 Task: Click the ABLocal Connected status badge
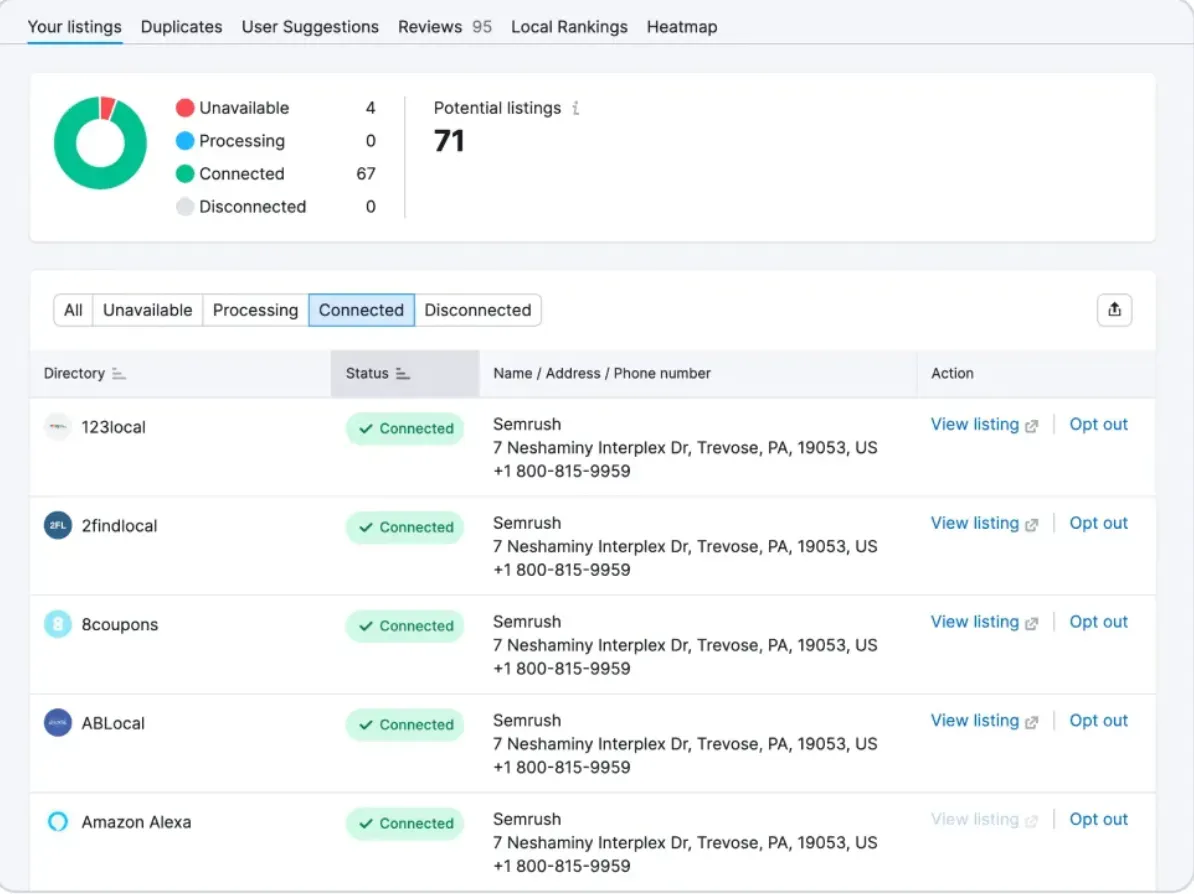[x=405, y=724]
